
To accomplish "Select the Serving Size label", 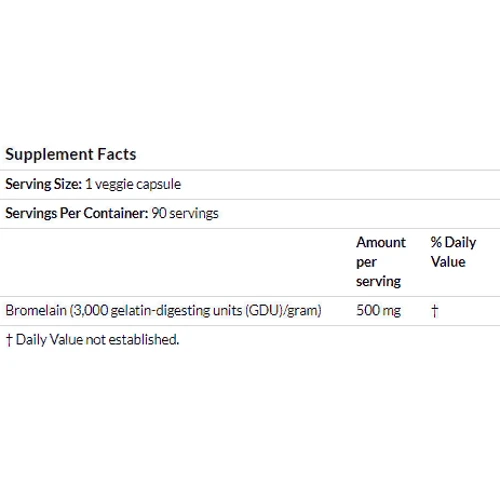I will tap(43, 184).
